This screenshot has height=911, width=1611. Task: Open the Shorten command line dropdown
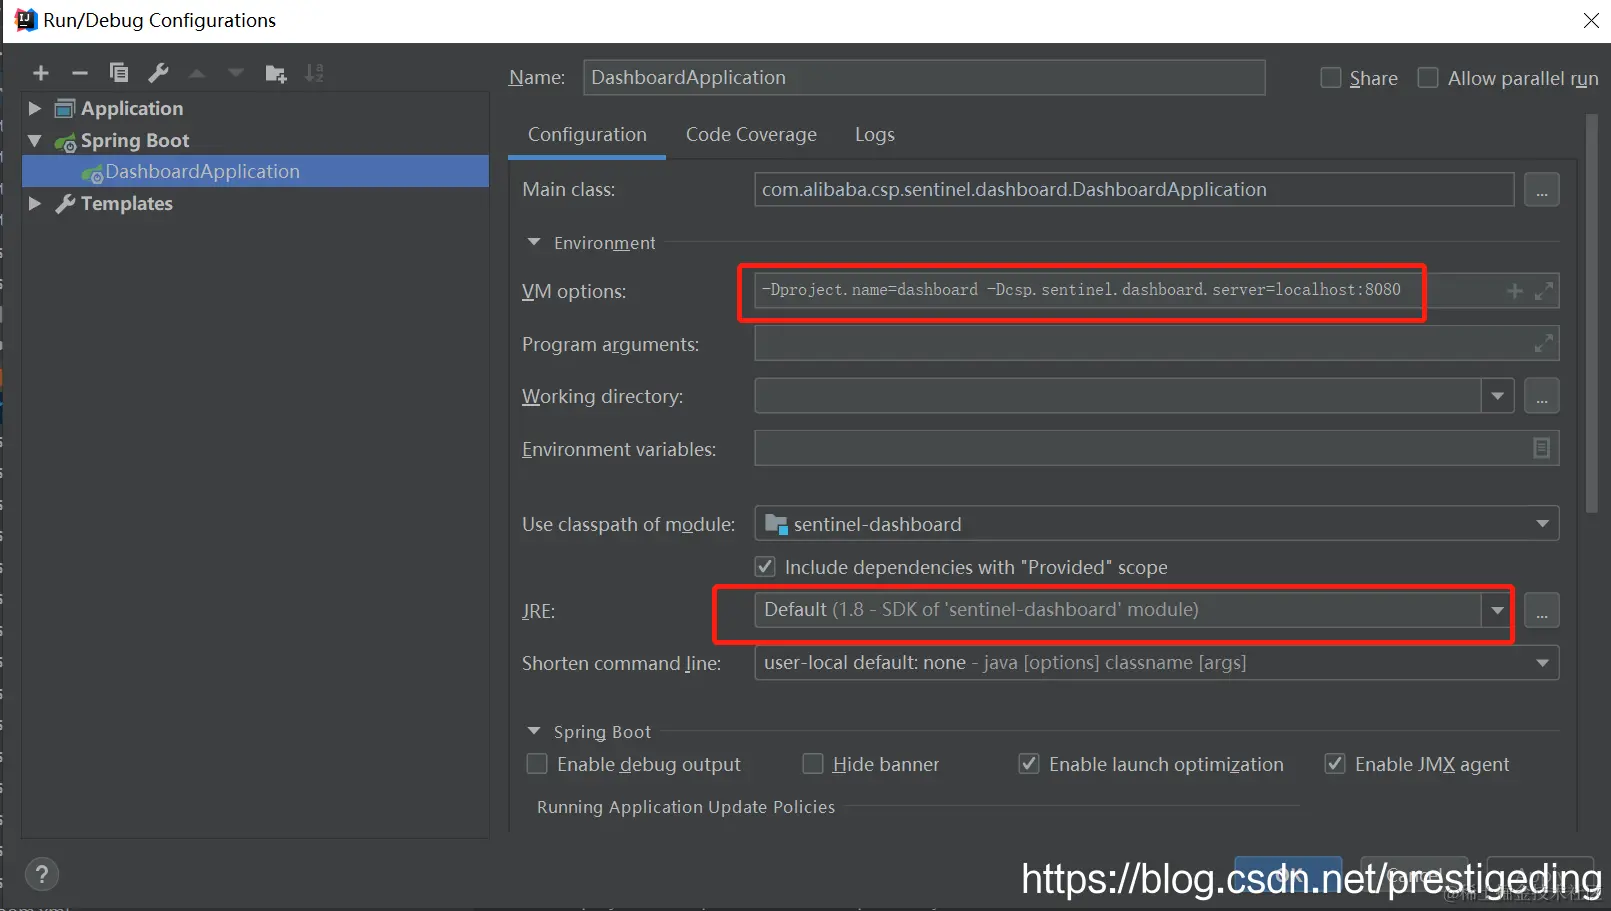1542,663
